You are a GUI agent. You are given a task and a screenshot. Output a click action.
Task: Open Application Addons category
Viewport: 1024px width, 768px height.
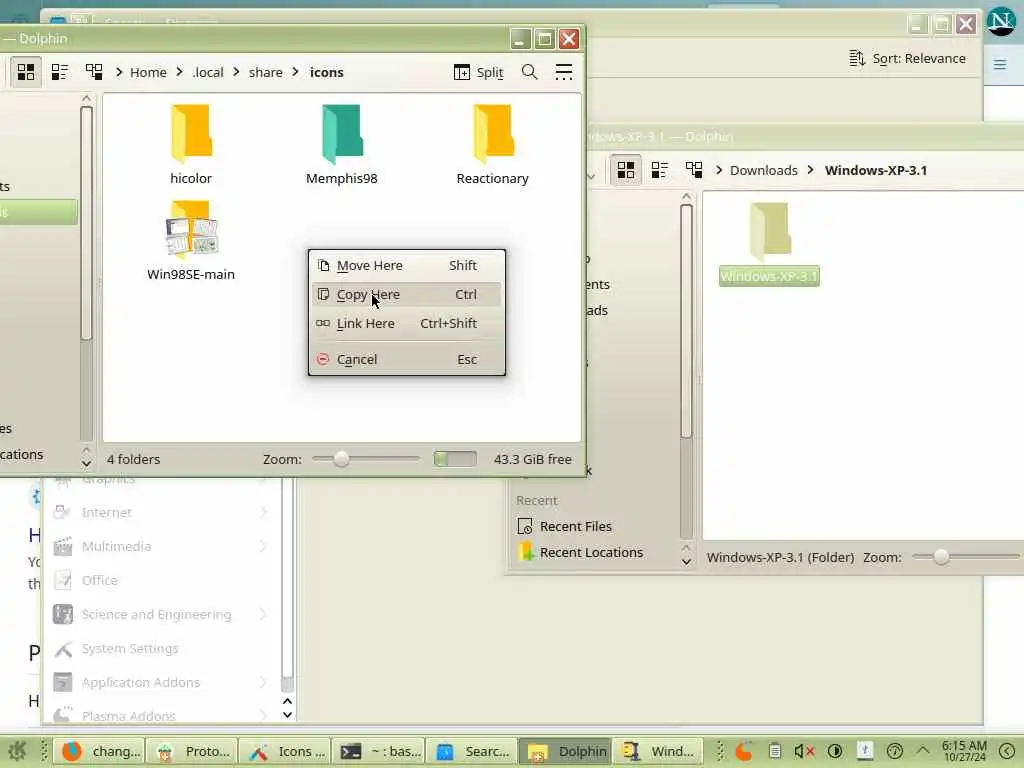coord(161,682)
